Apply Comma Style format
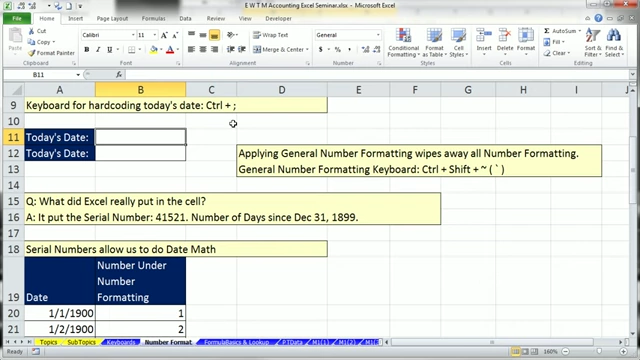 349,49
